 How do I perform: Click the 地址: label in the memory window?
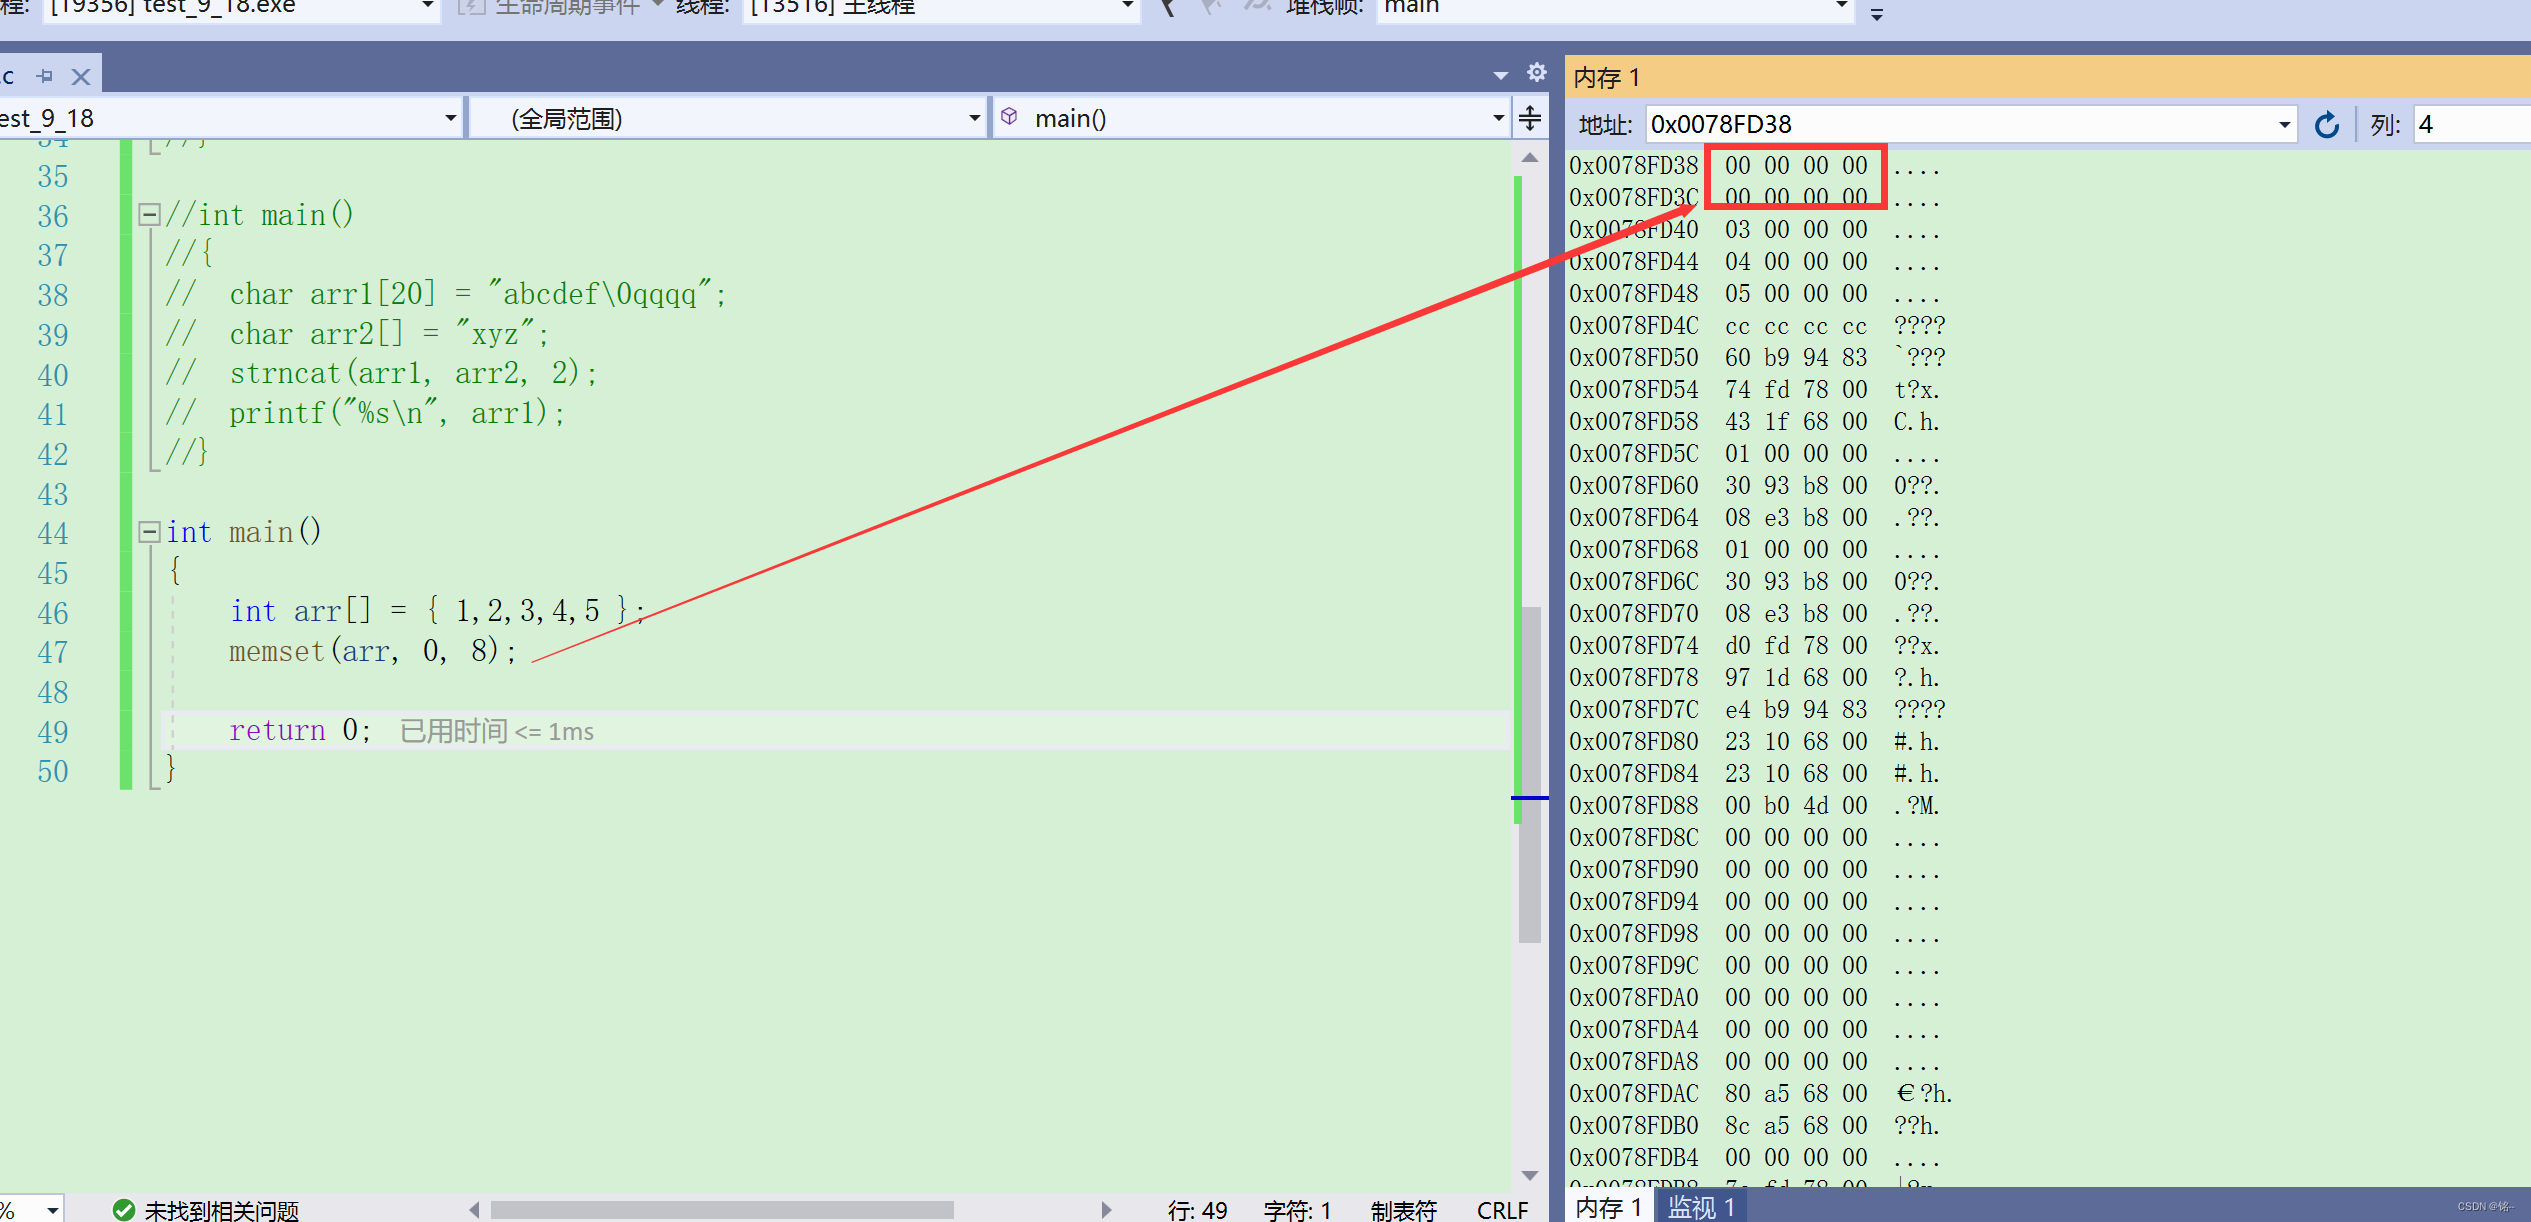(x=1605, y=125)
